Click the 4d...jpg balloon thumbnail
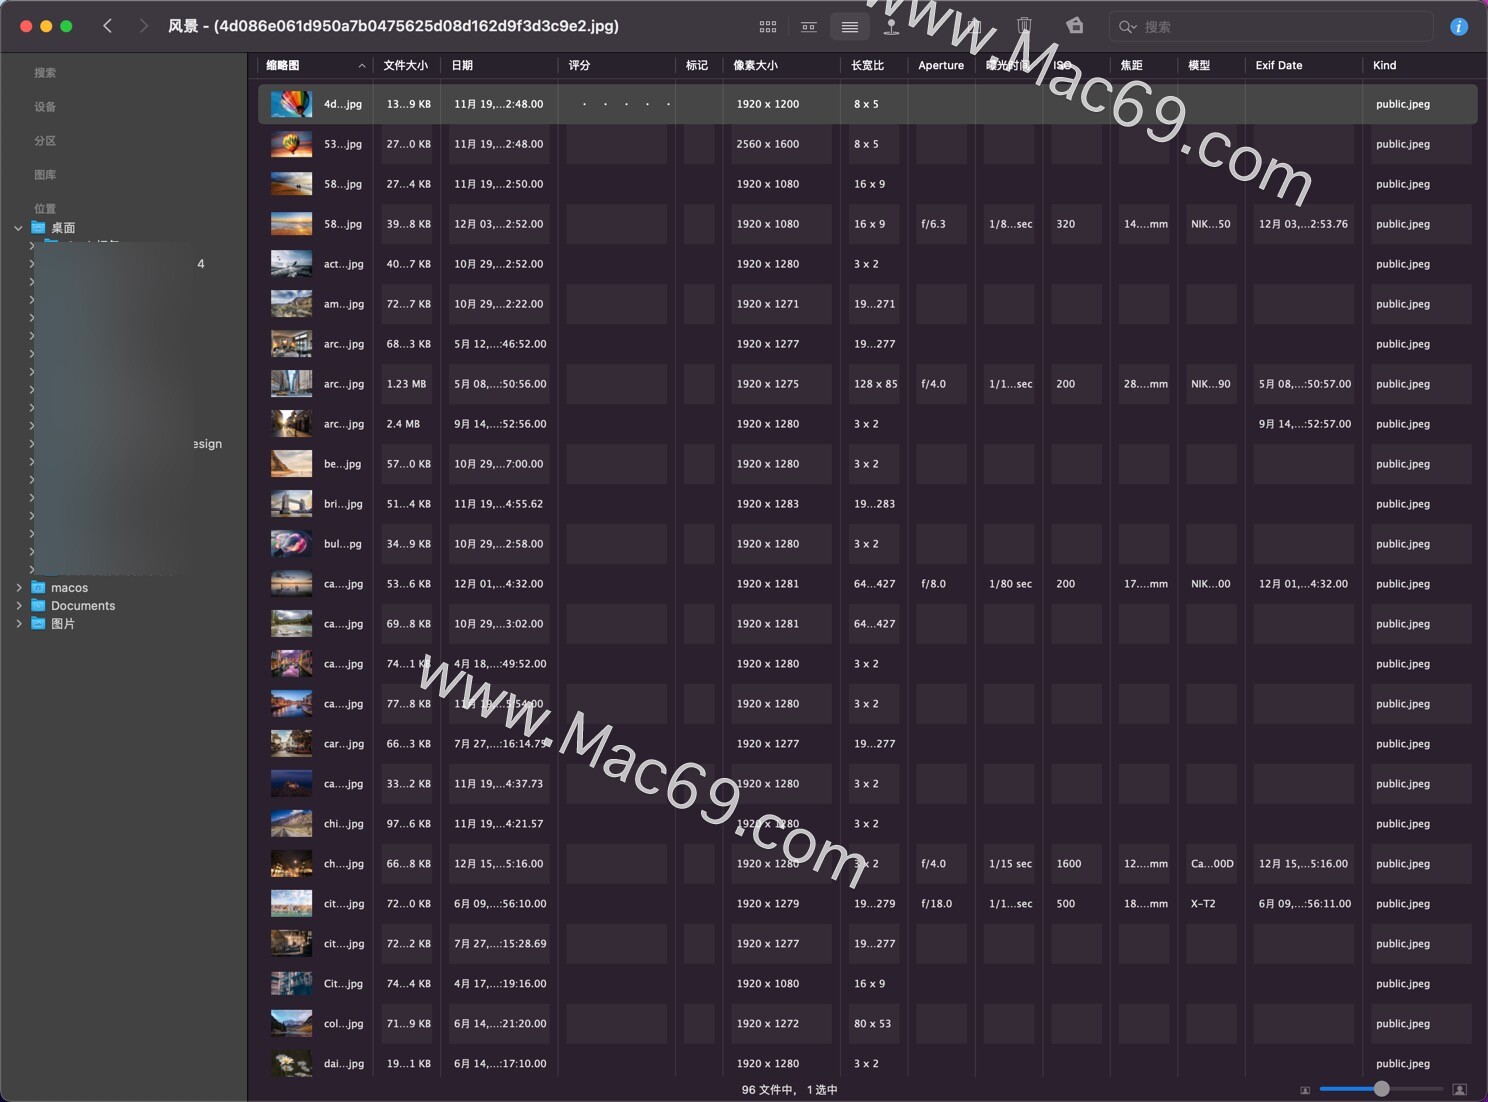This screenshot has height=1102, width=1488. click(291, 104)
